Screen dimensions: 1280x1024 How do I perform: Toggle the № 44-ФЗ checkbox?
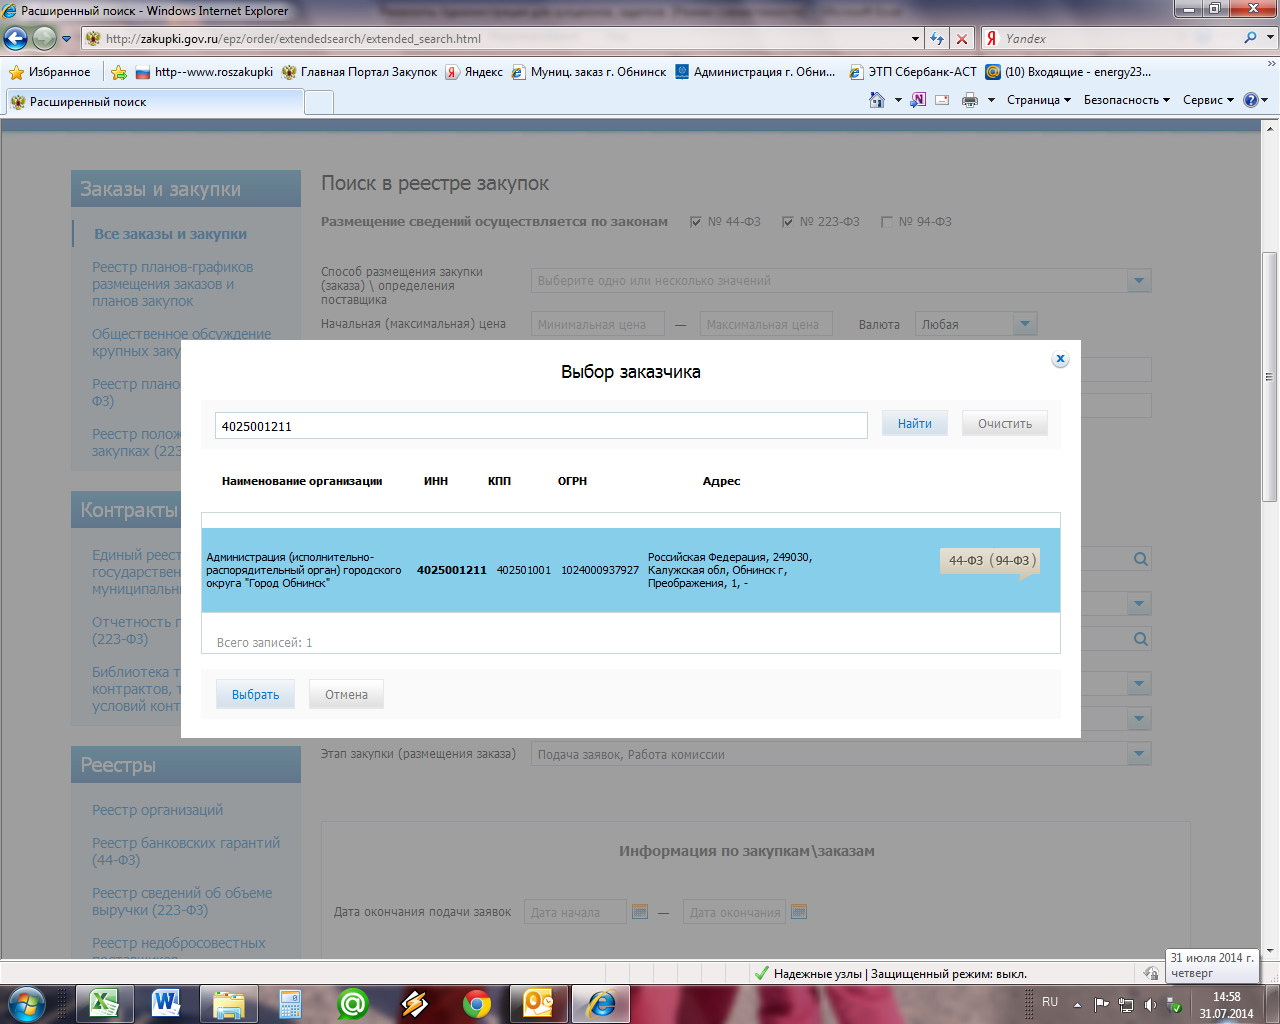[x=696, y=222]
